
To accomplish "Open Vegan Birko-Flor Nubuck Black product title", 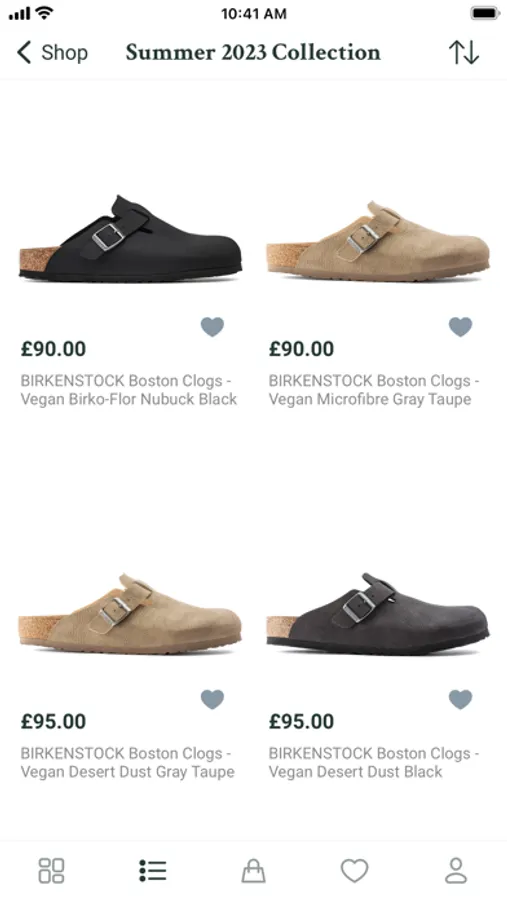I will pos(129,390).
